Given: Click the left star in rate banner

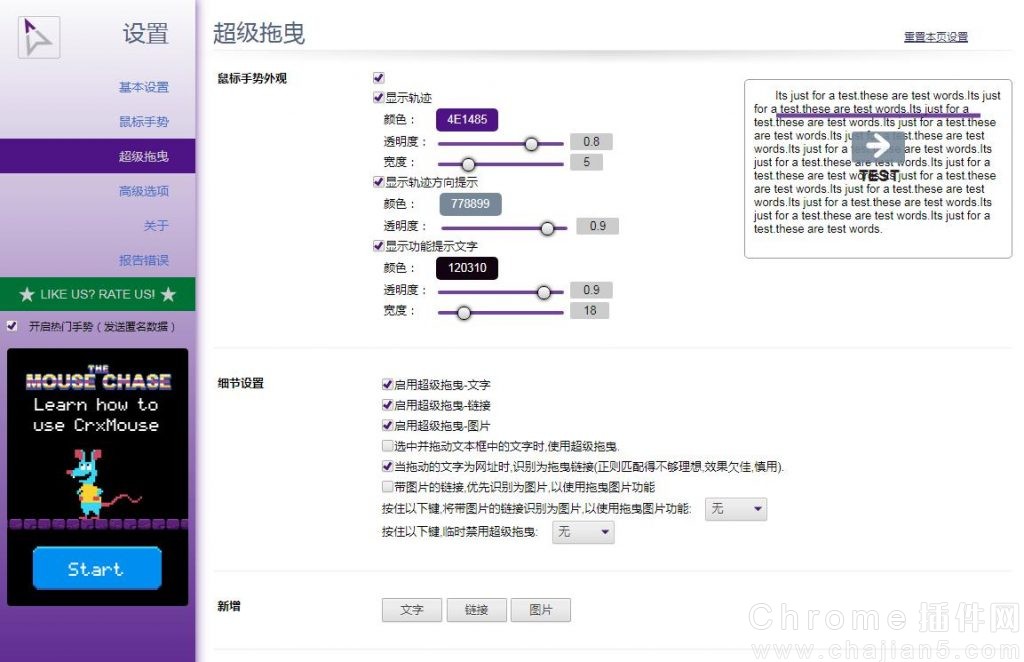Looking at the screenshot, I should (x=26, y=294).
